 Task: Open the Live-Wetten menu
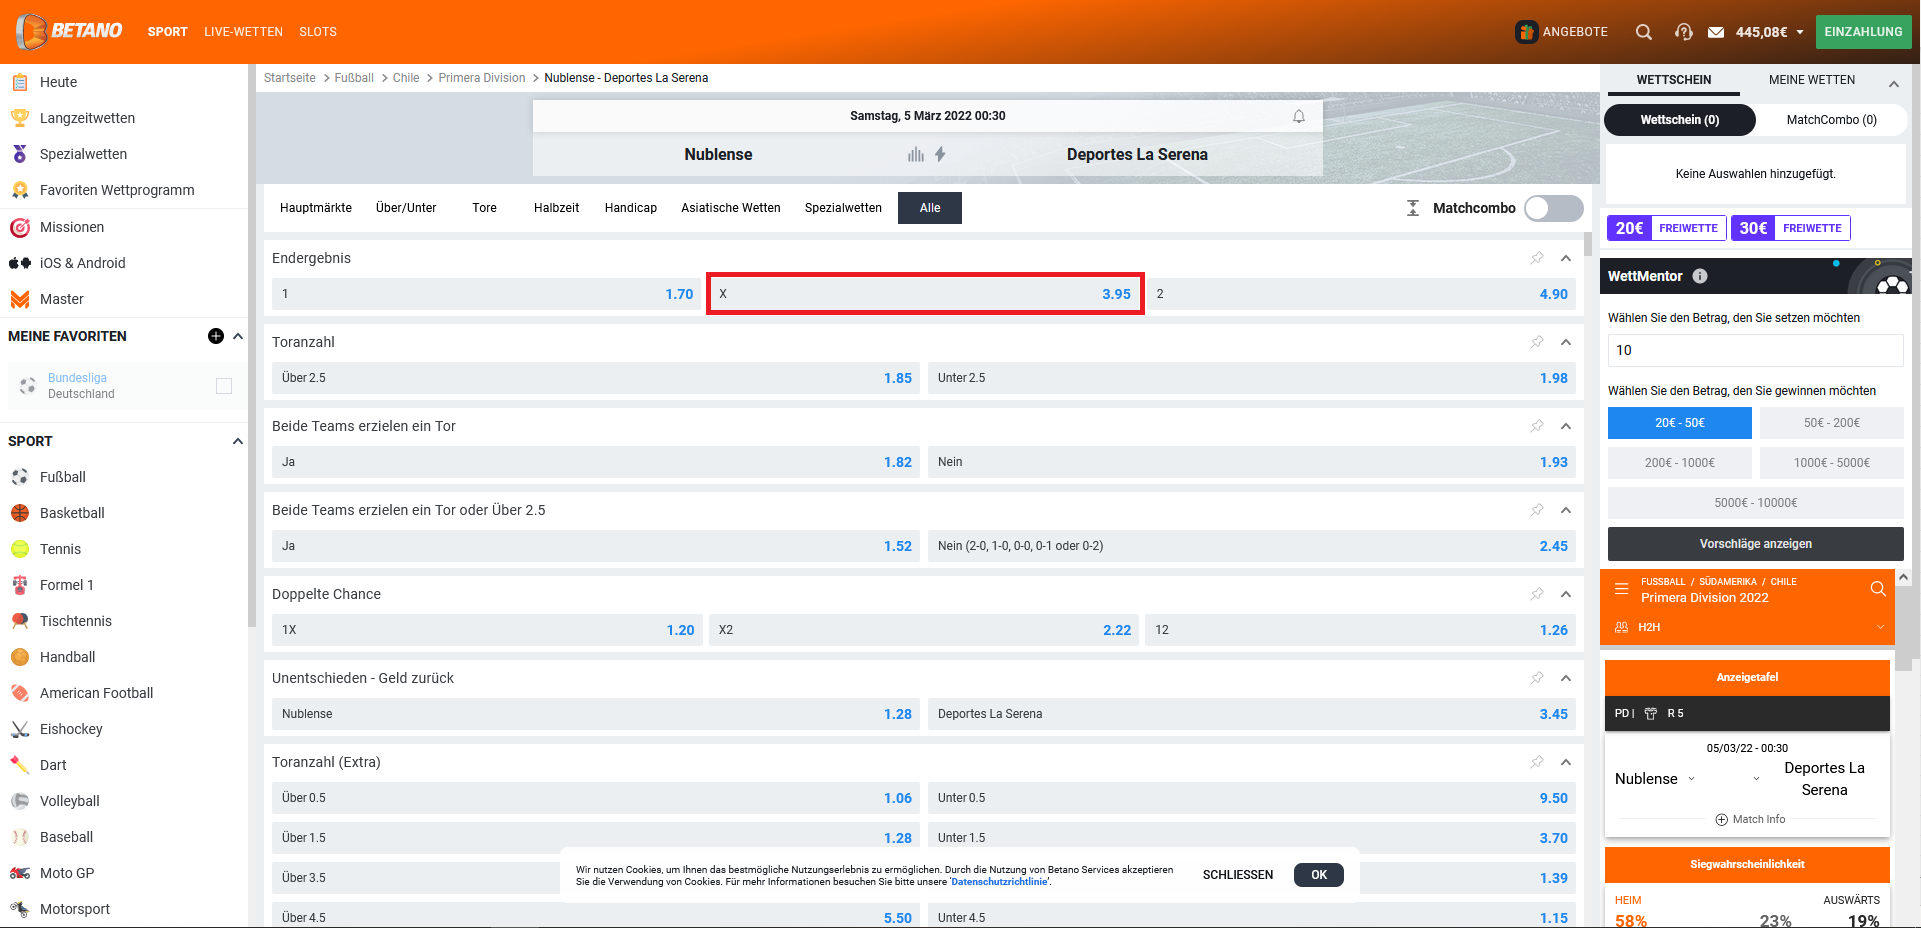(243, 32)
